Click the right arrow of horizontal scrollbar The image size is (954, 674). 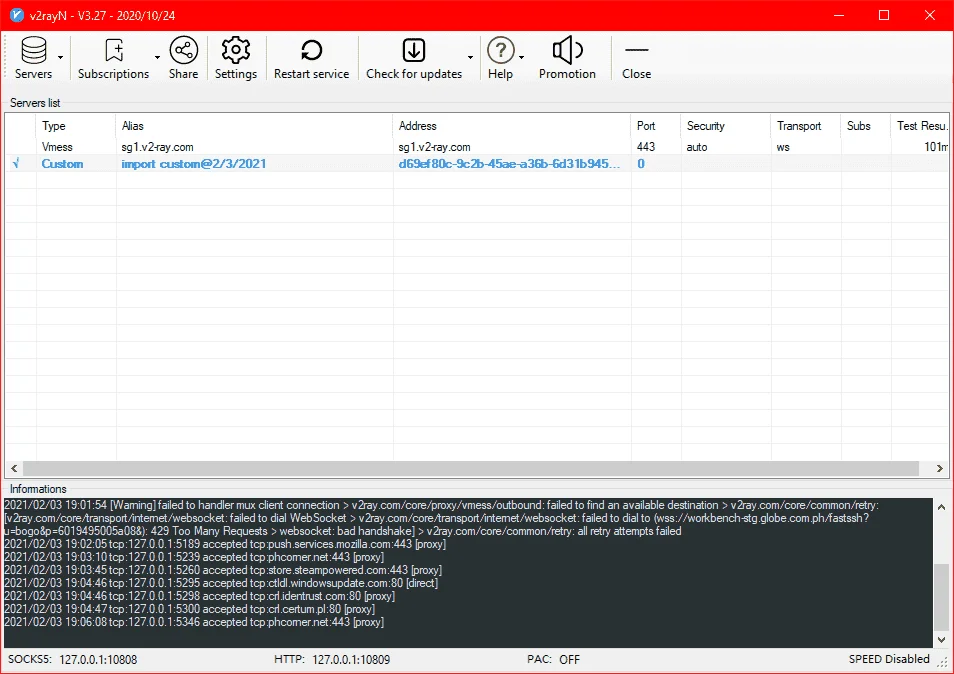coord(940,468)
